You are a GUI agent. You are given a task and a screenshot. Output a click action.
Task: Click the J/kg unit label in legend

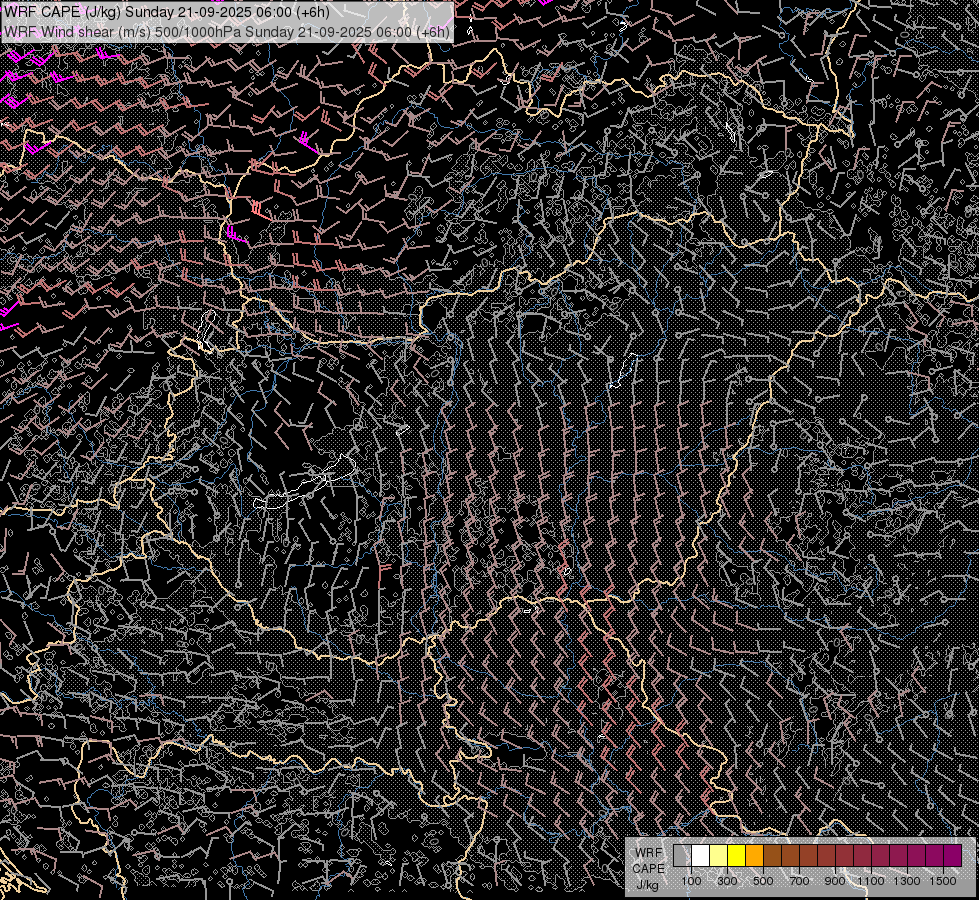click(647, 884)
